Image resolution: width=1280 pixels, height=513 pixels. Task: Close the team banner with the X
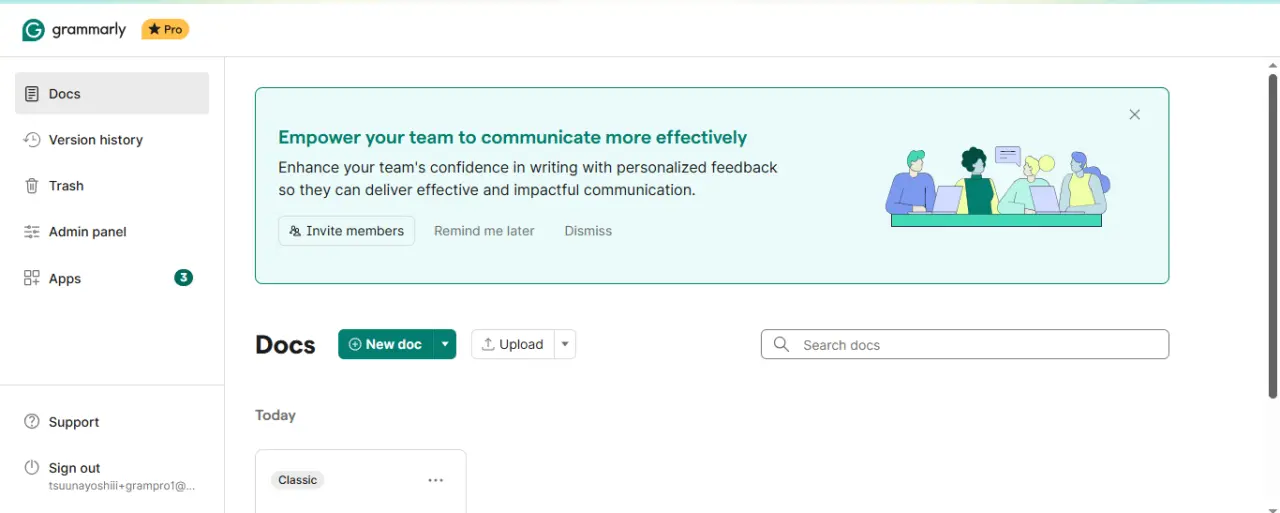[x=1134, y=114]
